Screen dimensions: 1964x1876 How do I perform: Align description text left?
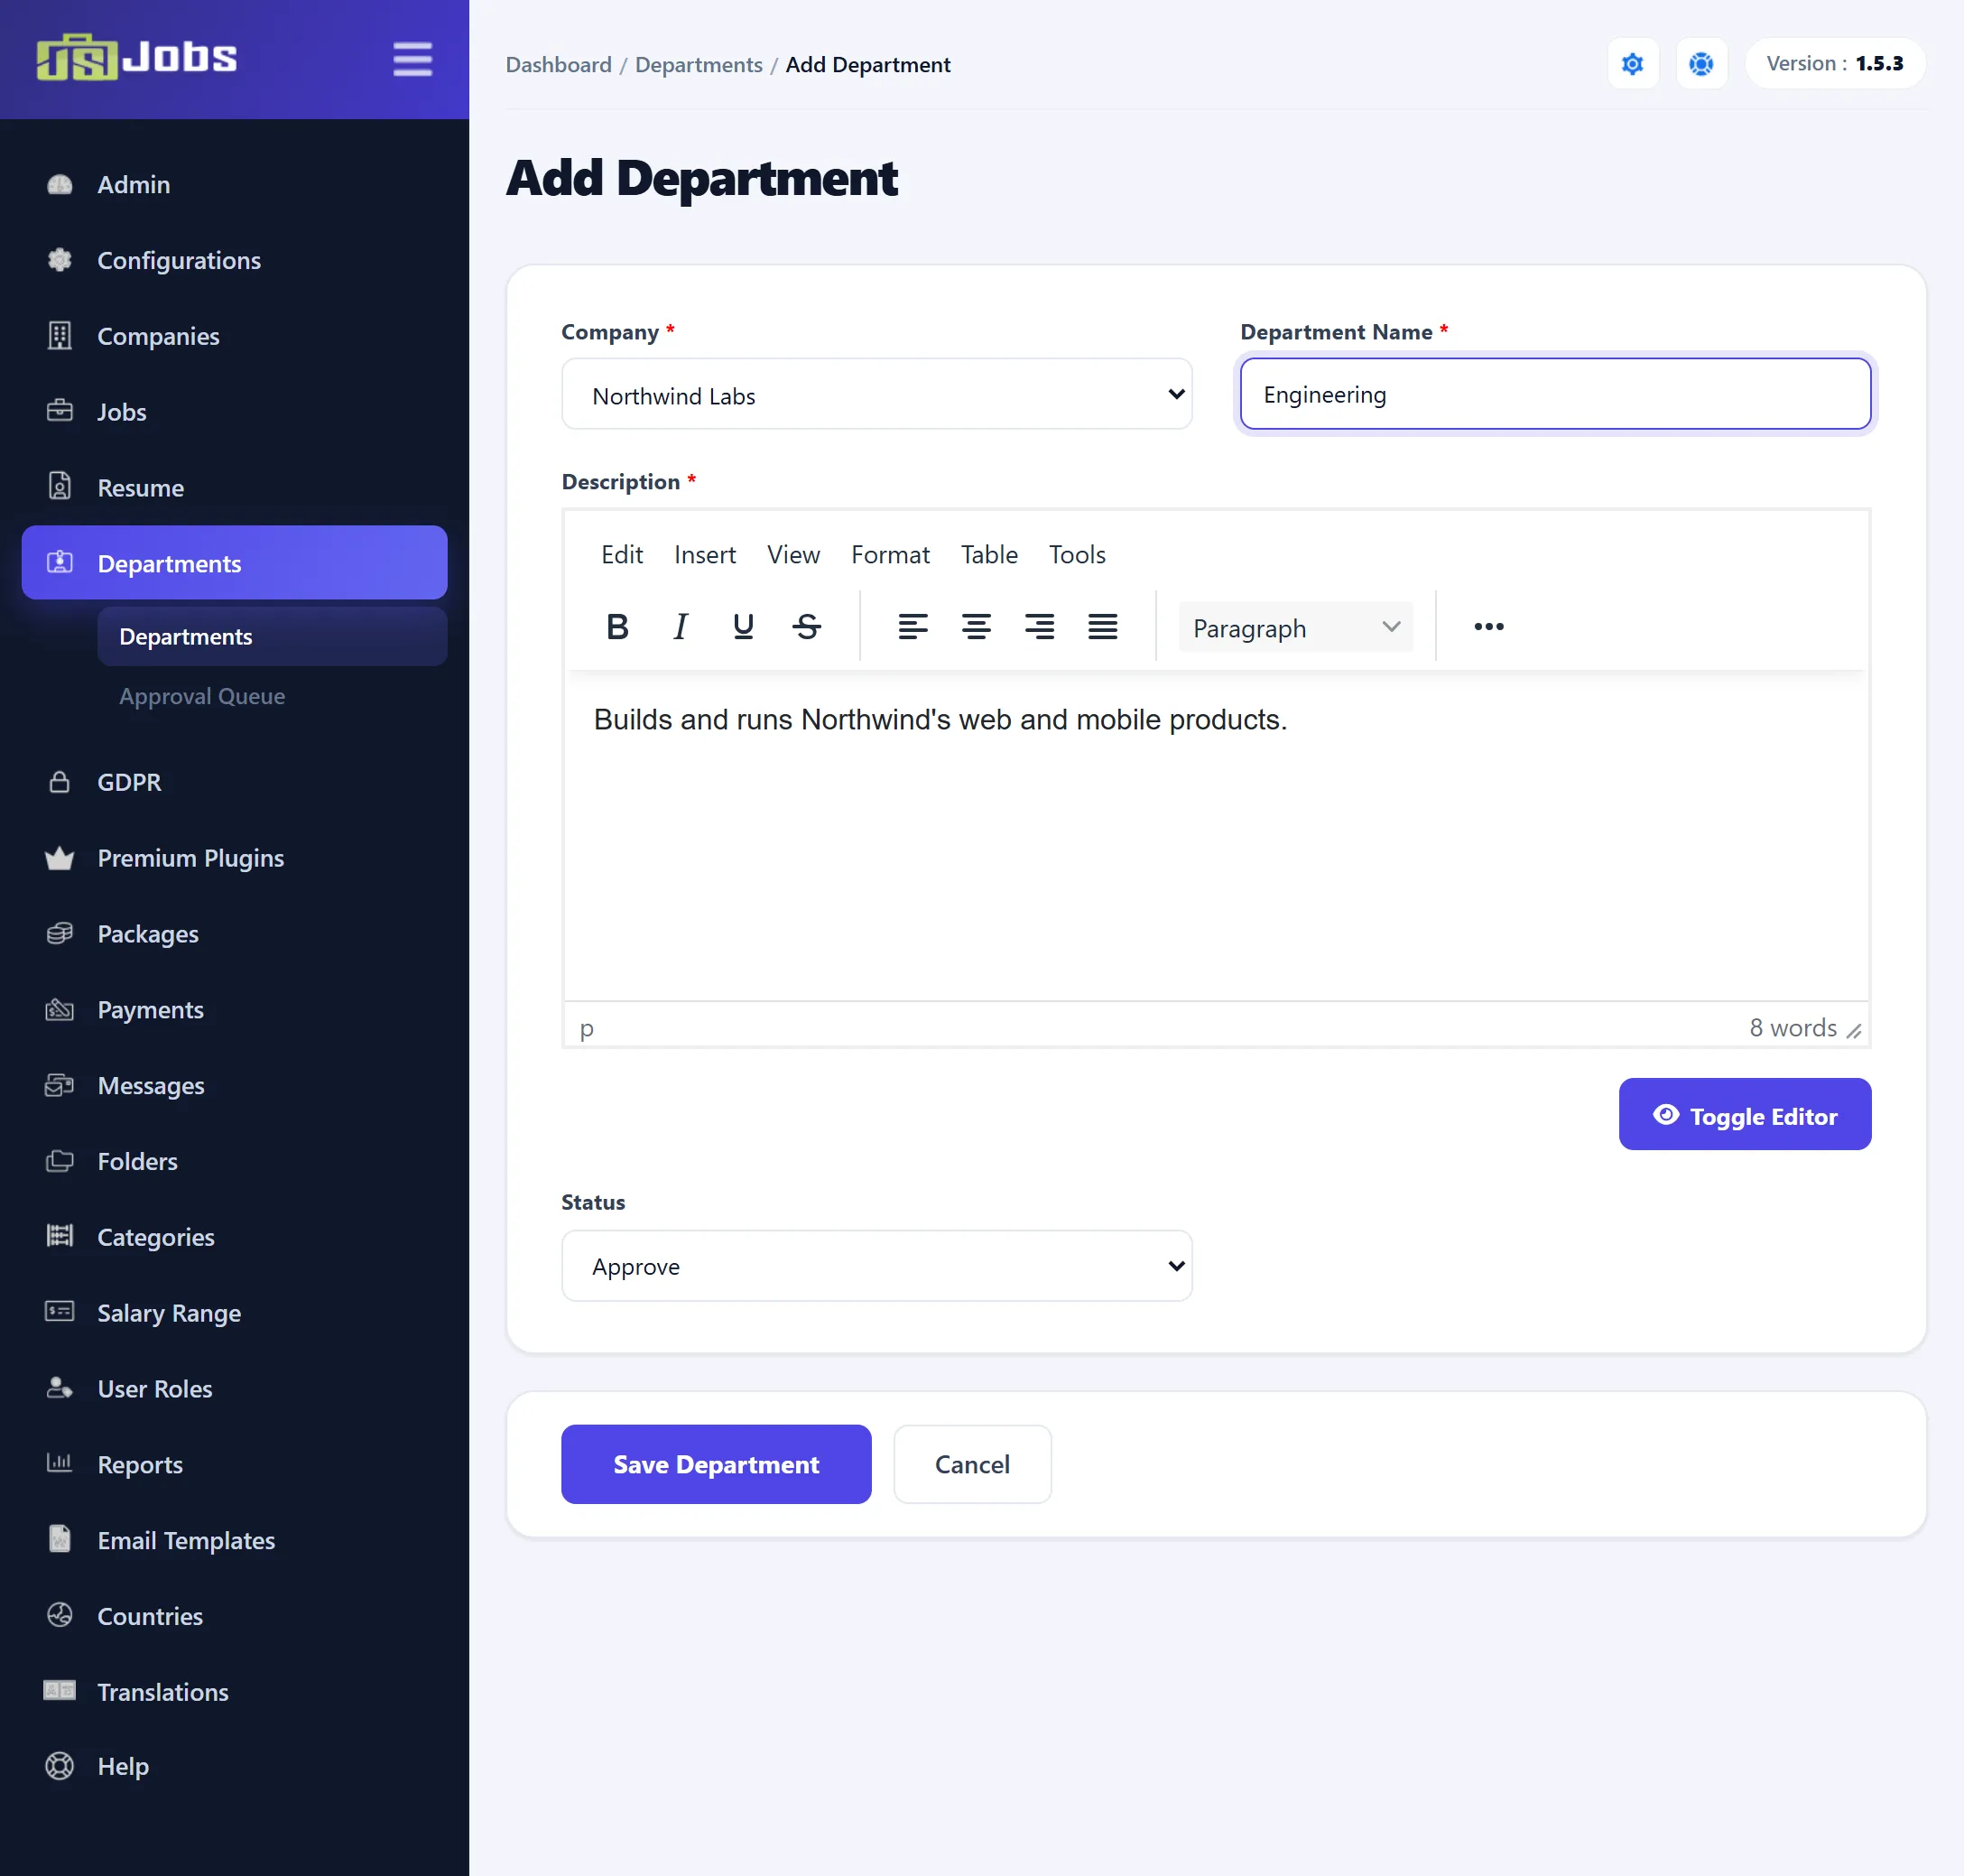[912, 627]
